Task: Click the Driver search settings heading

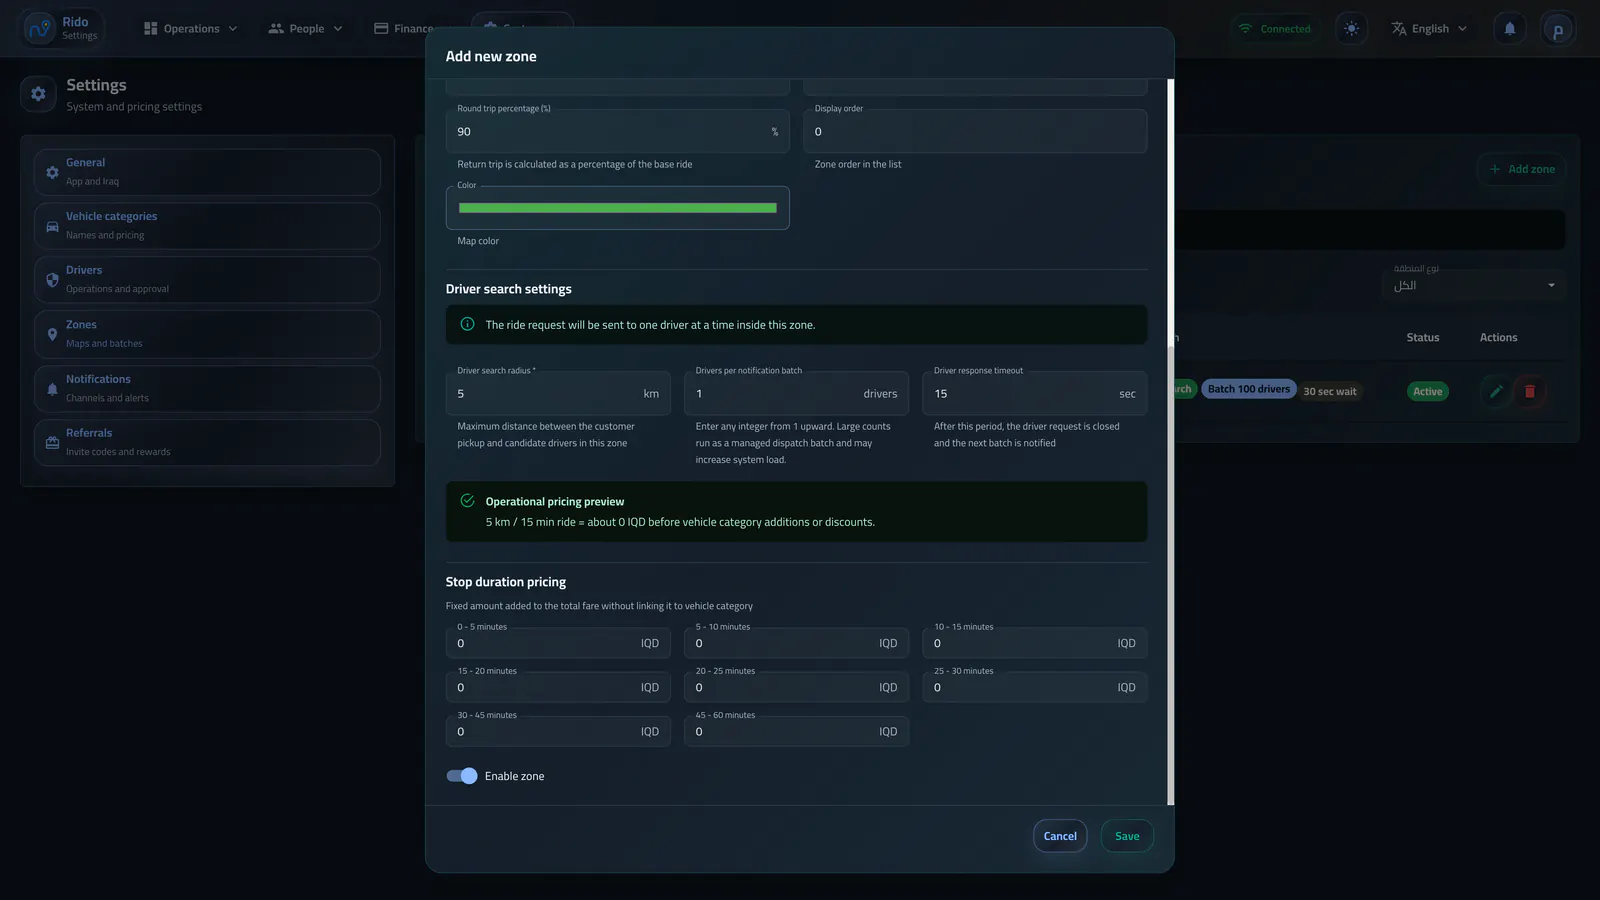Action: pos(509,289)
